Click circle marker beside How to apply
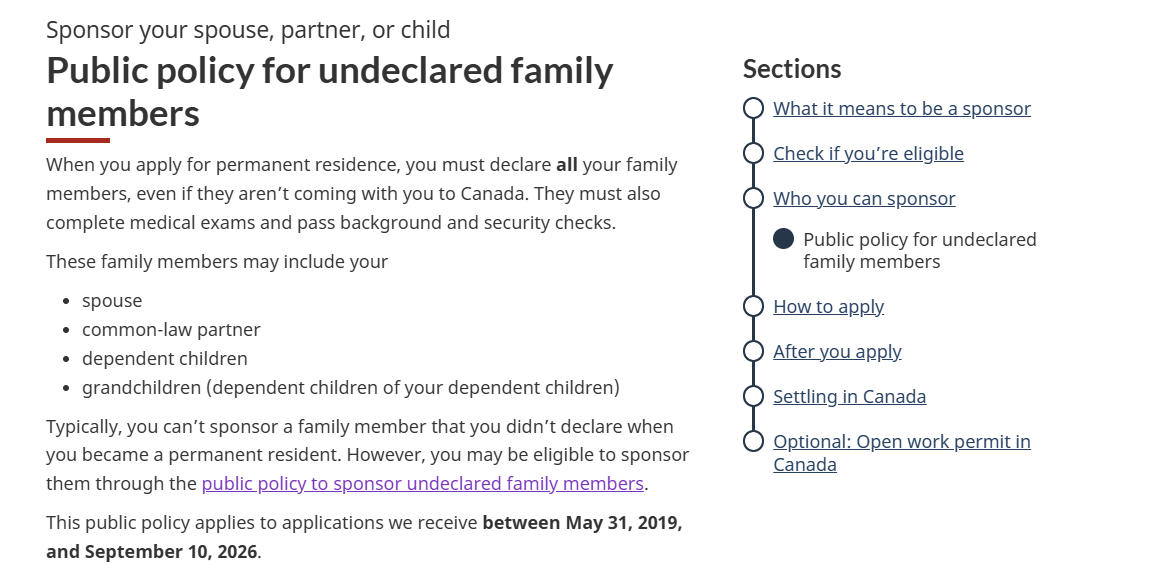The width and height of the screenshot is (1152, 583). pos(753,305)
